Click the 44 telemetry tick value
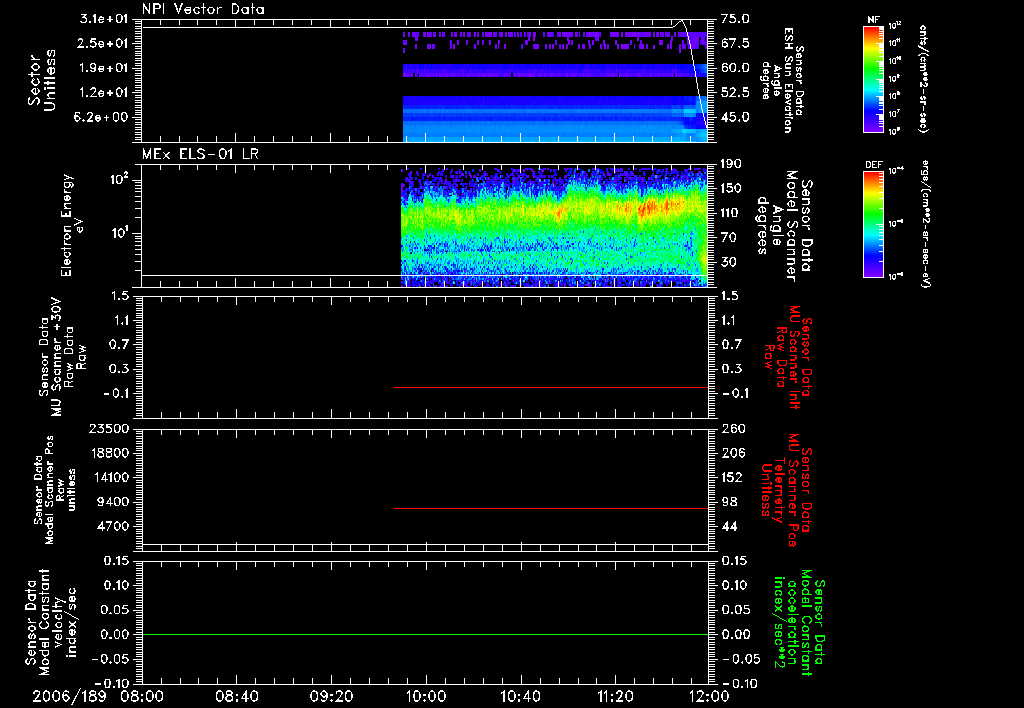 (x=729, y=526)
